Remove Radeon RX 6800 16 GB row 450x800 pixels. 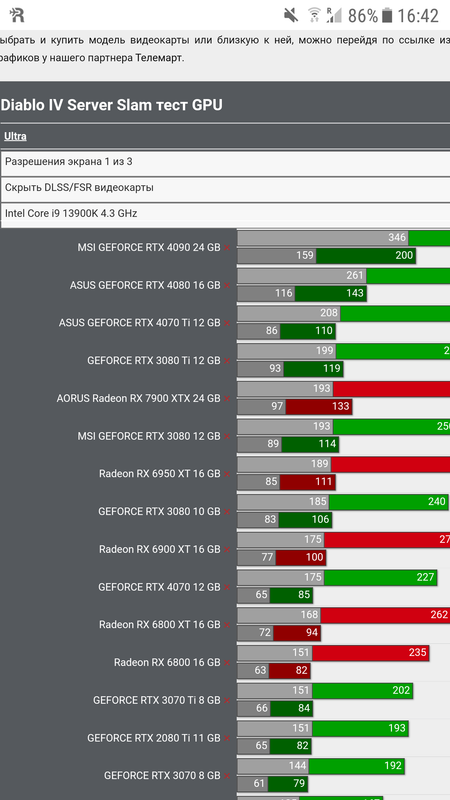(x=227, y=663)
